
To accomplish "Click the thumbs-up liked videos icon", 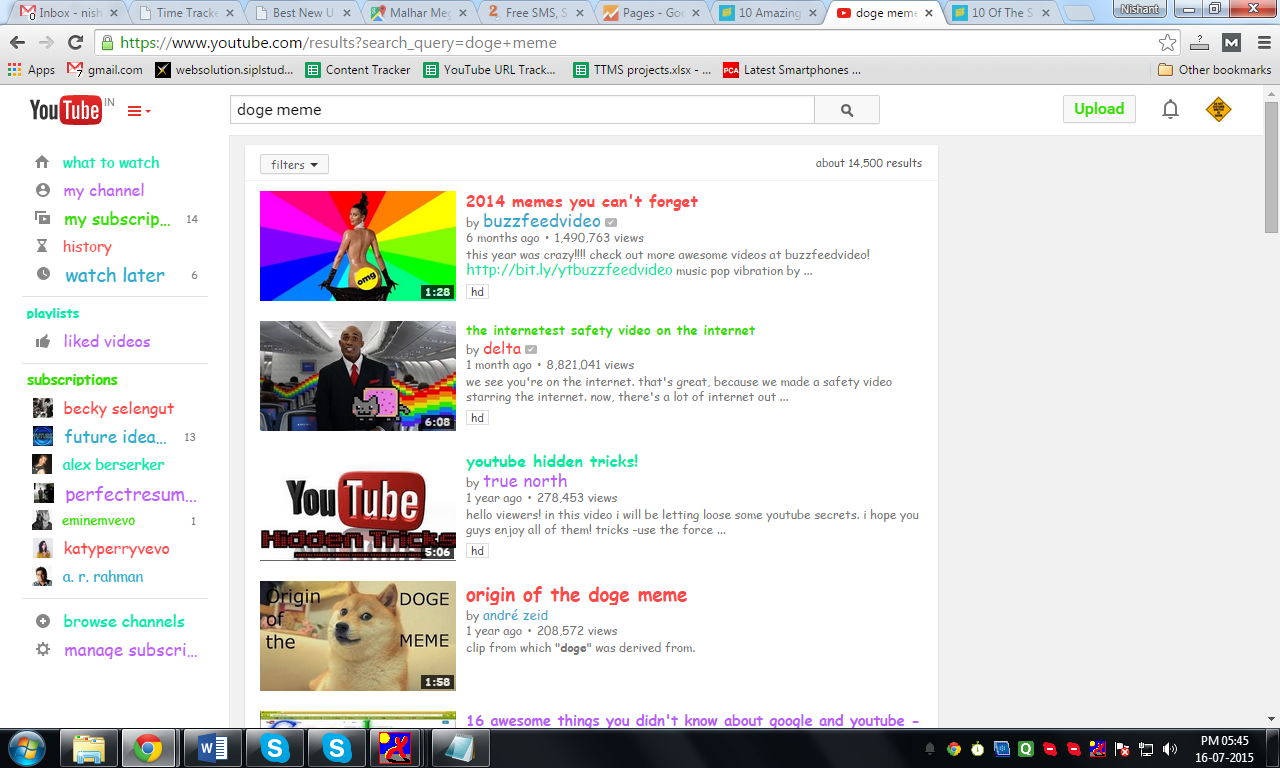I will tap(43, 341).
